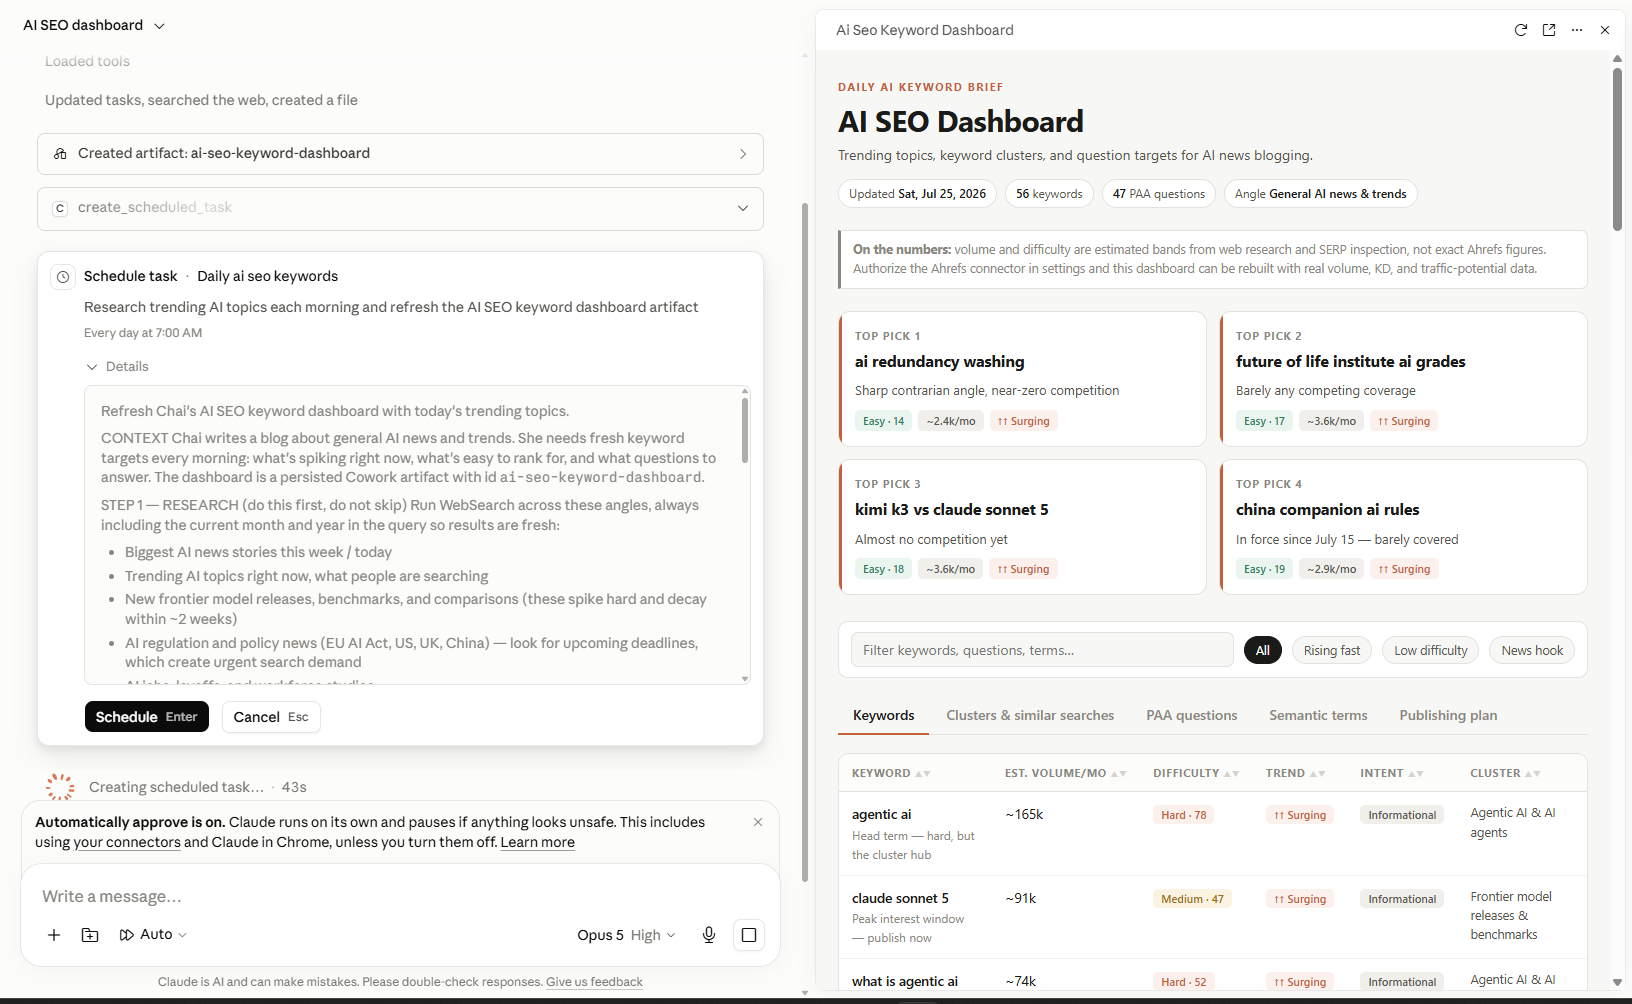Click the C icon beside create_scheduled_task
This screenshot has width=1632, height=1004.
pos(60,208)
